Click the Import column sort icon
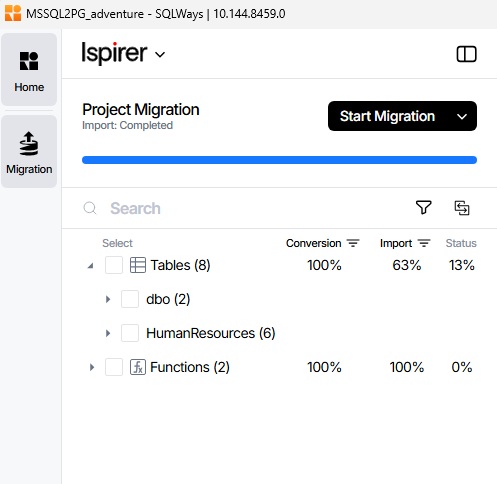Screen dimensions: 497x484 tap(424, 243)
